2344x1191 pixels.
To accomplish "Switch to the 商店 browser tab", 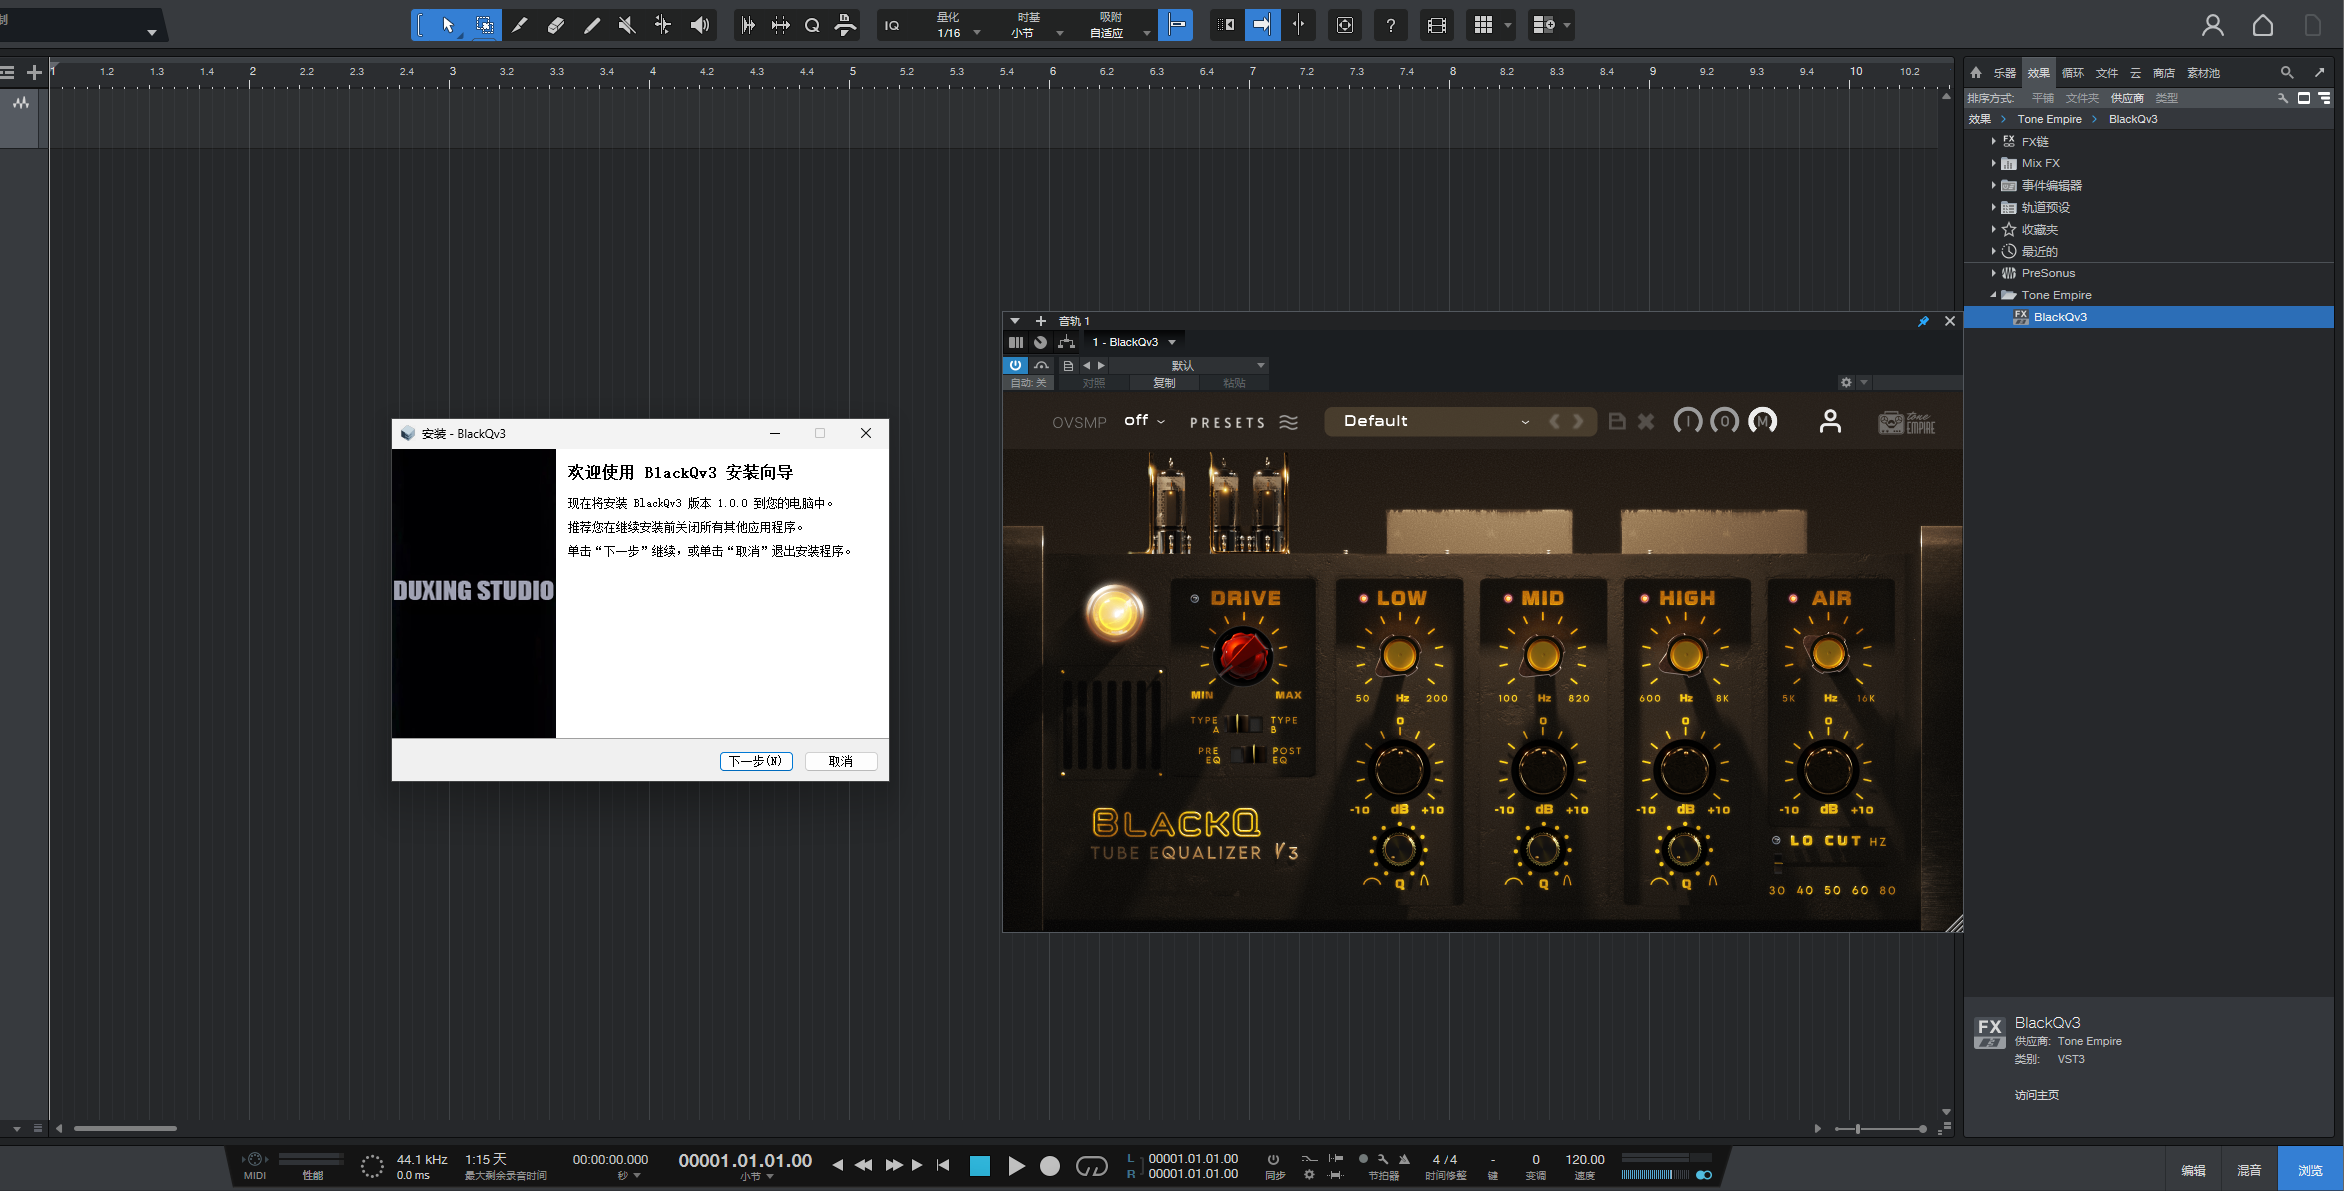I will [x=2164, y=73].
